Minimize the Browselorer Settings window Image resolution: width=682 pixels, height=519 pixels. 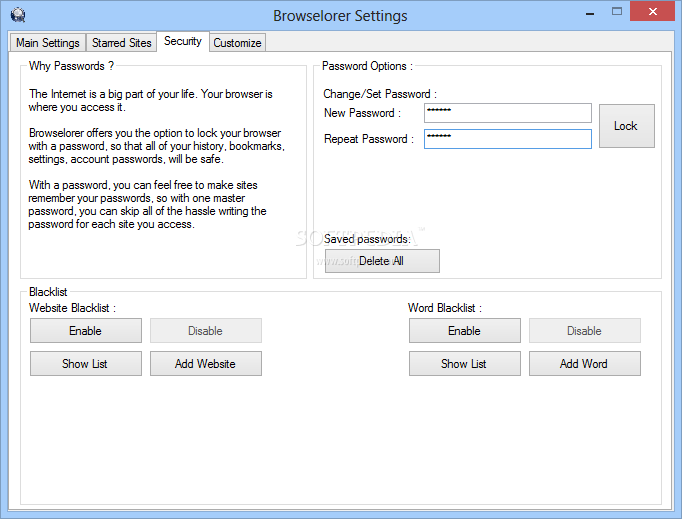point(590,13)
